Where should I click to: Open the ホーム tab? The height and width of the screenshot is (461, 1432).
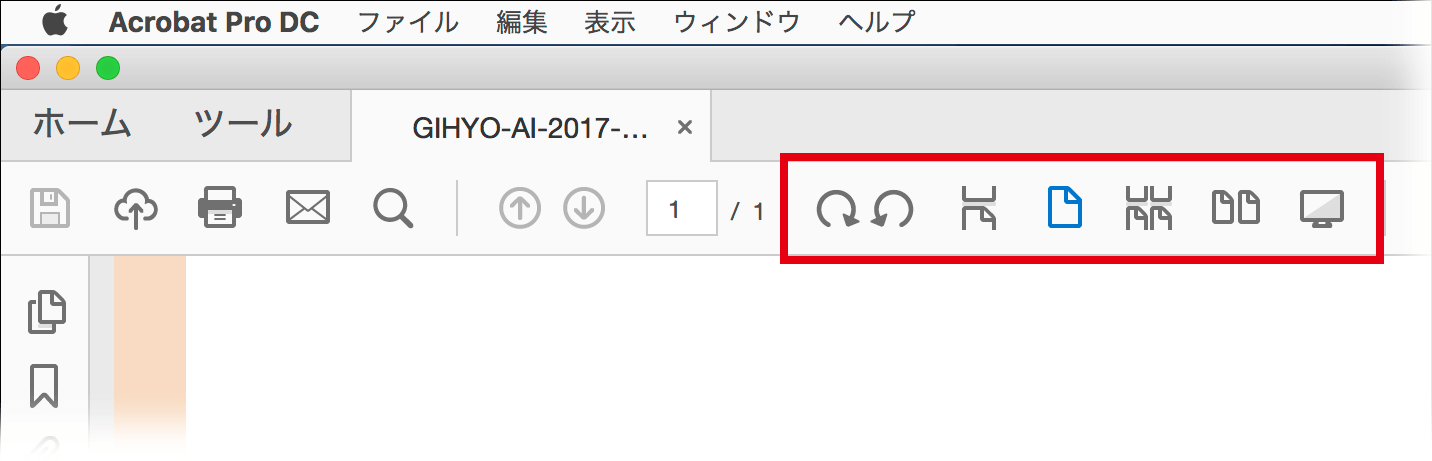83,123
